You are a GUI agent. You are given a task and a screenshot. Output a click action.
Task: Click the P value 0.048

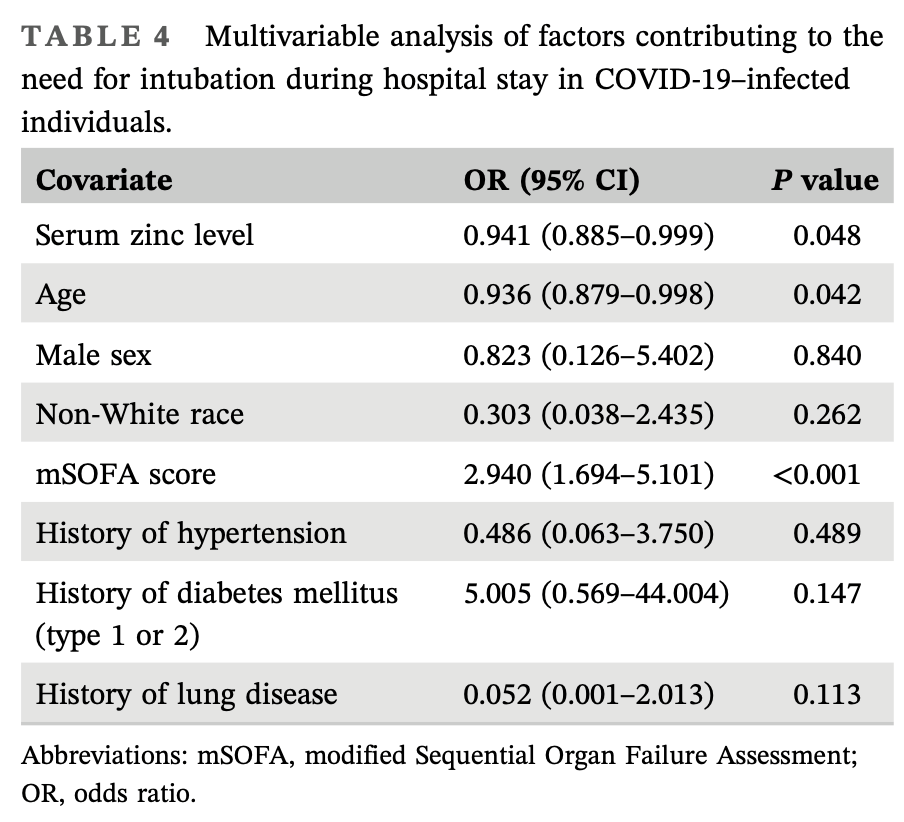tap(826, 235)
